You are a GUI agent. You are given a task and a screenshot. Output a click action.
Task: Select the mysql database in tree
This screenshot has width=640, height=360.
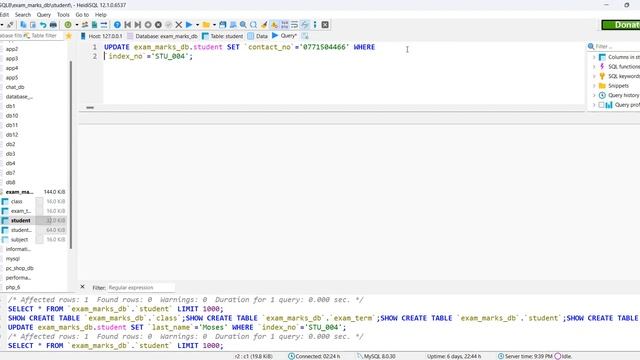pos(13,259)
